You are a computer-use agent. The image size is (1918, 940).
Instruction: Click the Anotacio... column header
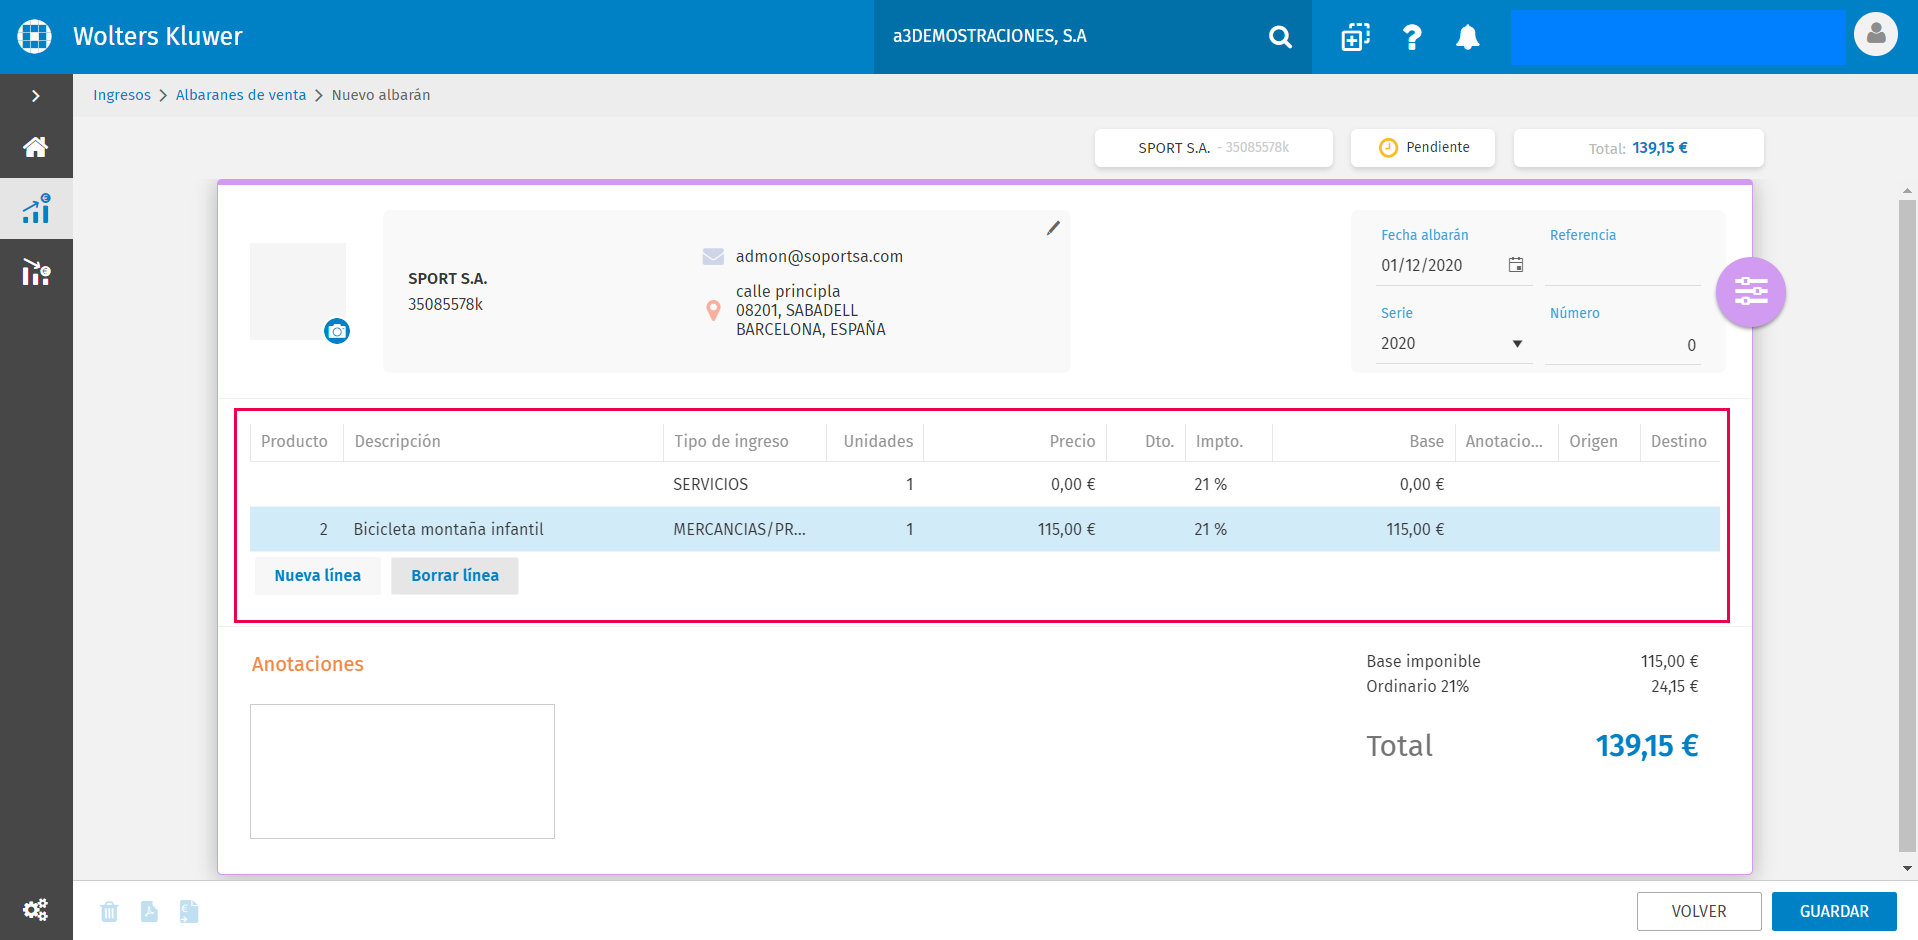click(x=1506, y=441)
